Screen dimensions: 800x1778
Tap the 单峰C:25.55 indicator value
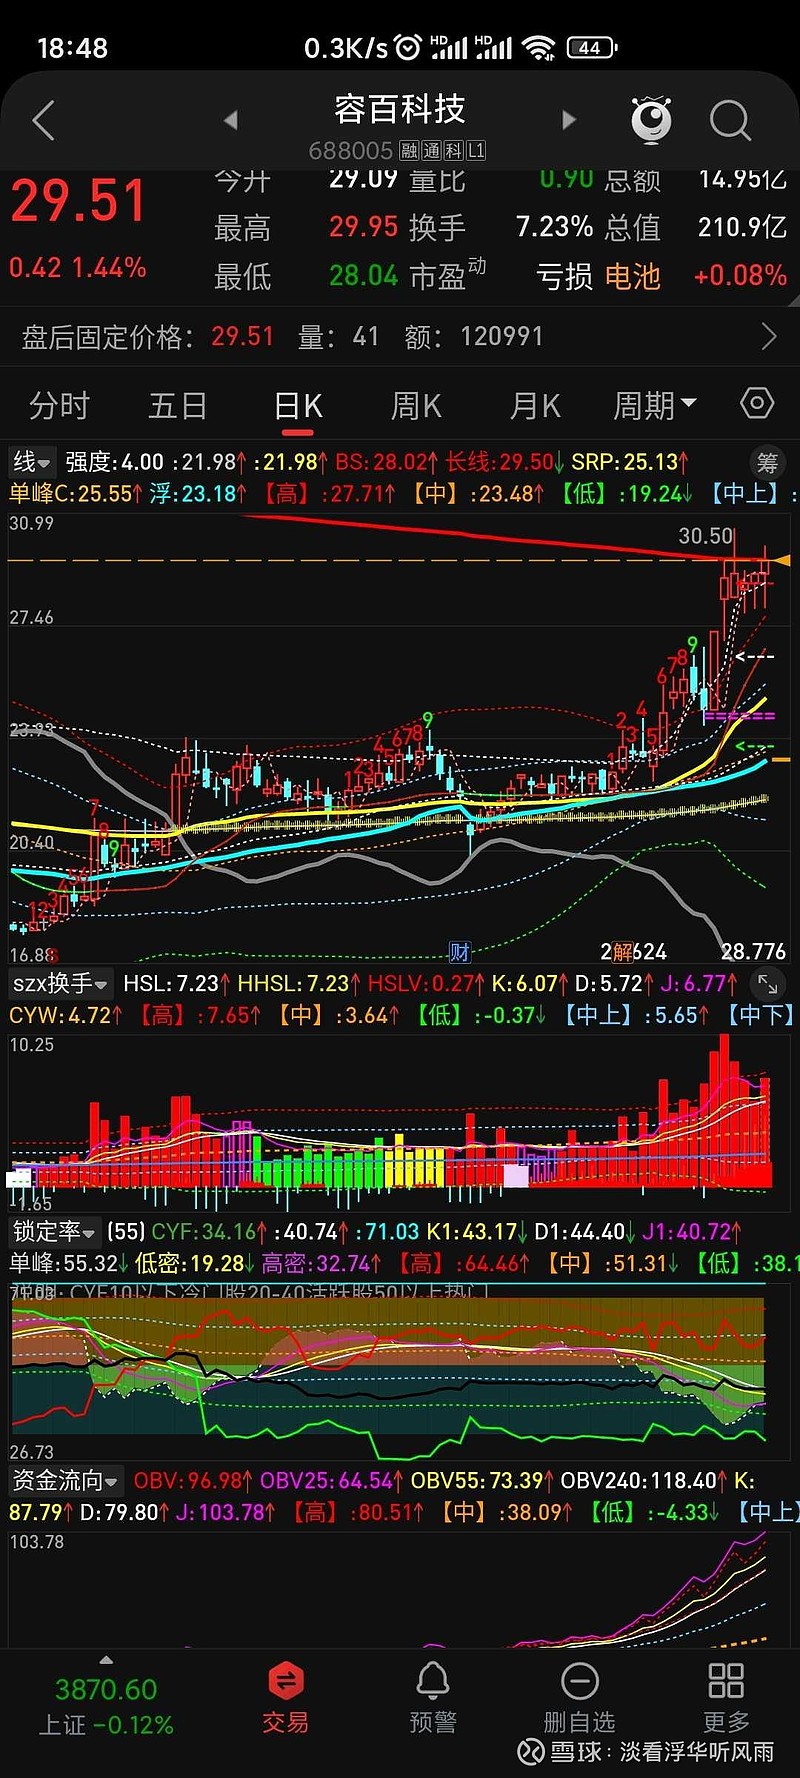76,493
